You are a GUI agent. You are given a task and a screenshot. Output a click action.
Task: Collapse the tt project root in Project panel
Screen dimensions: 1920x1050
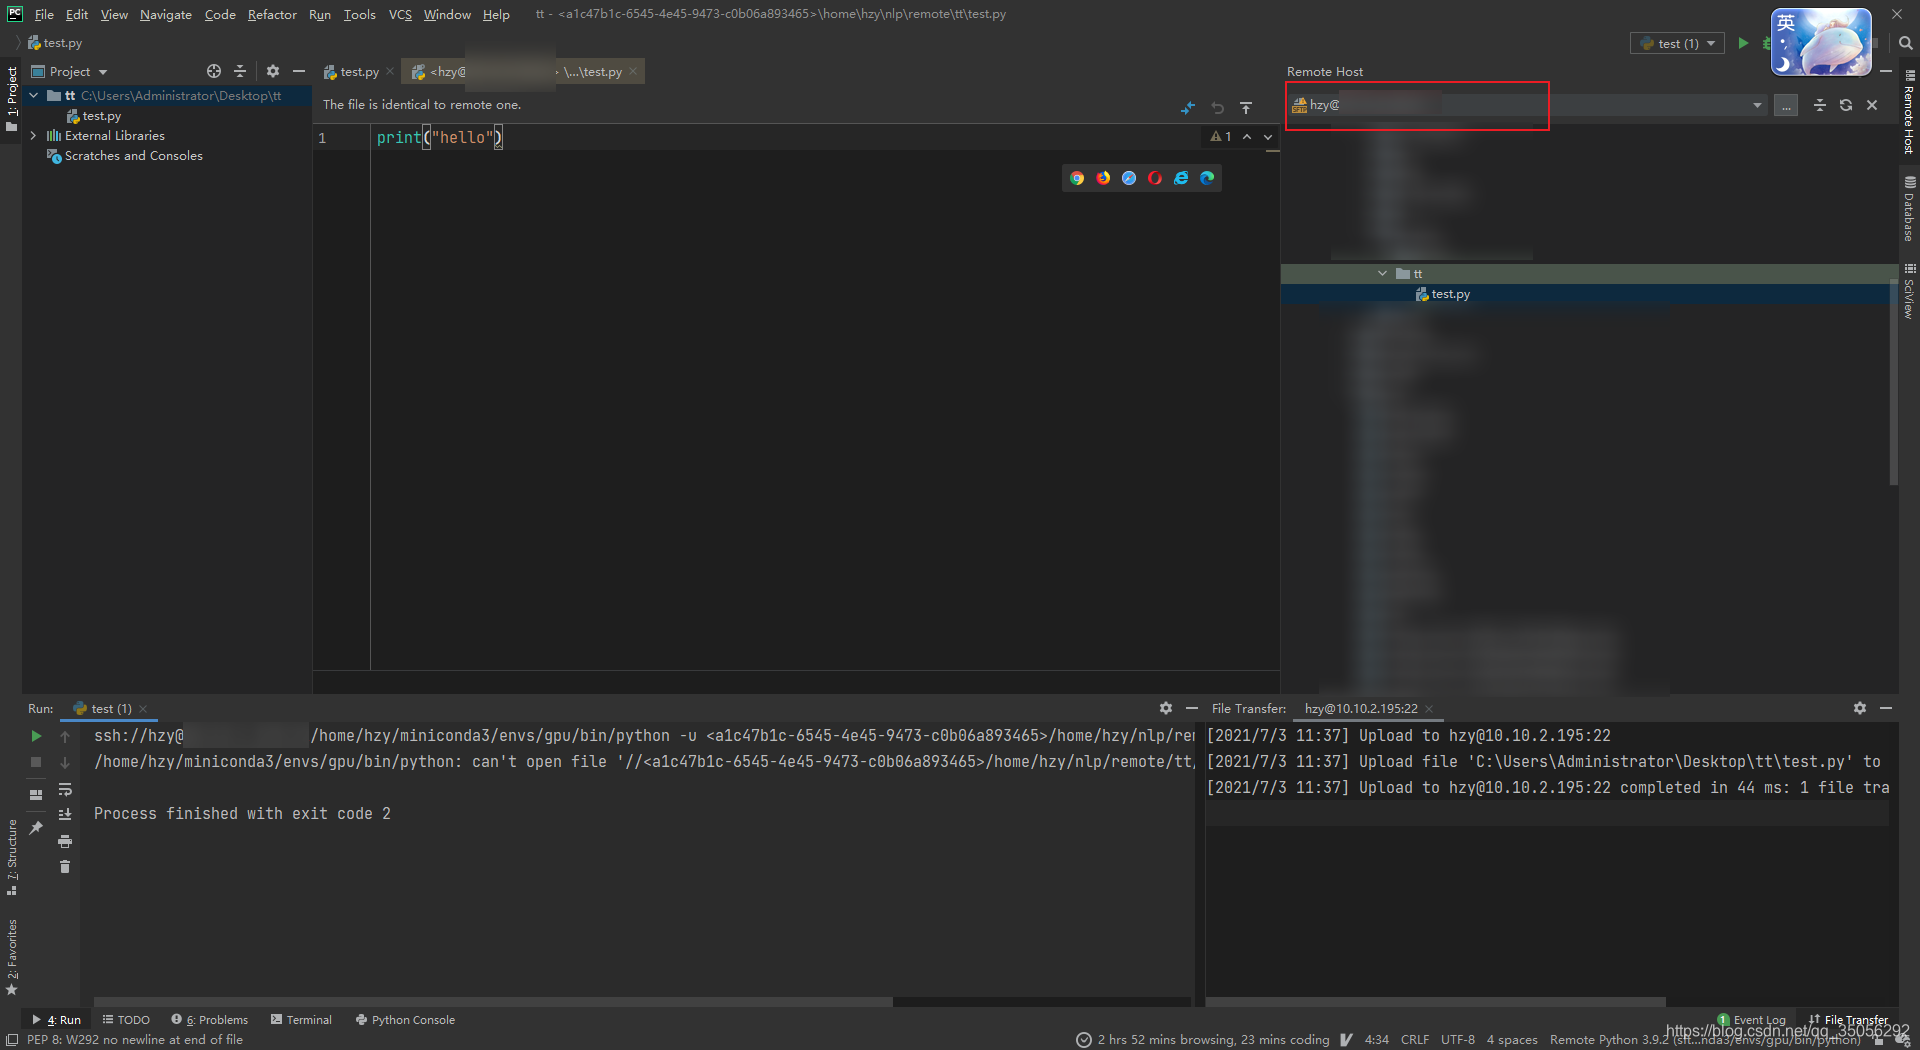coord(33,95)
